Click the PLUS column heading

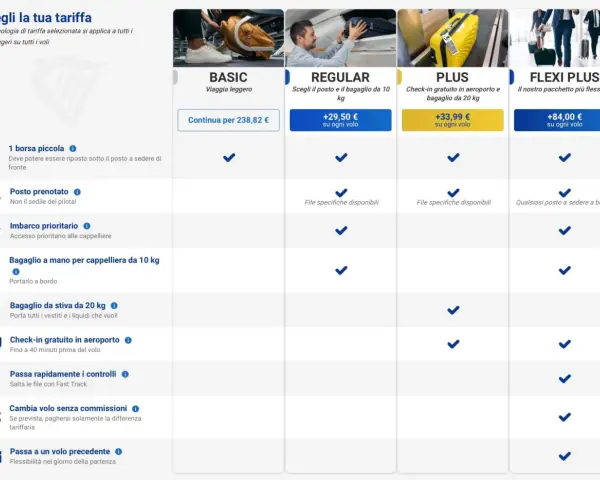(453, 77)
